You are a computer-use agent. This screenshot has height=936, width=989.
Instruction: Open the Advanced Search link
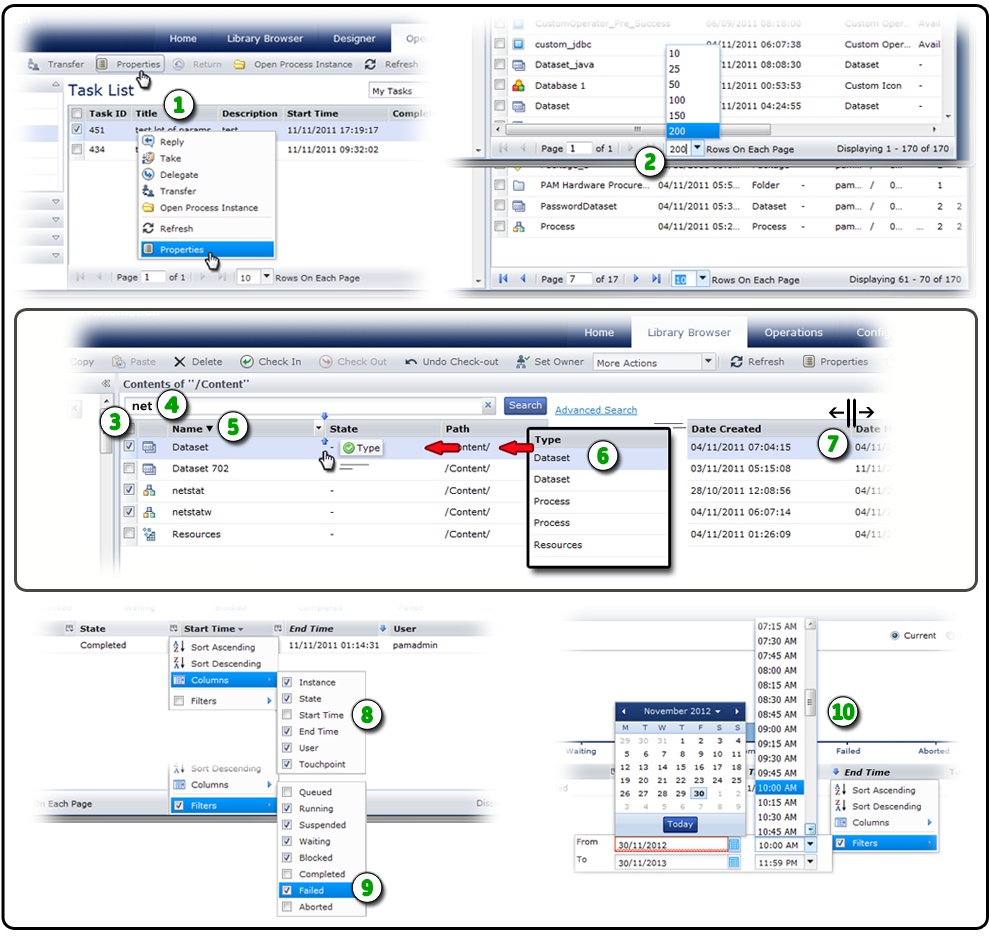click(597, 409)
